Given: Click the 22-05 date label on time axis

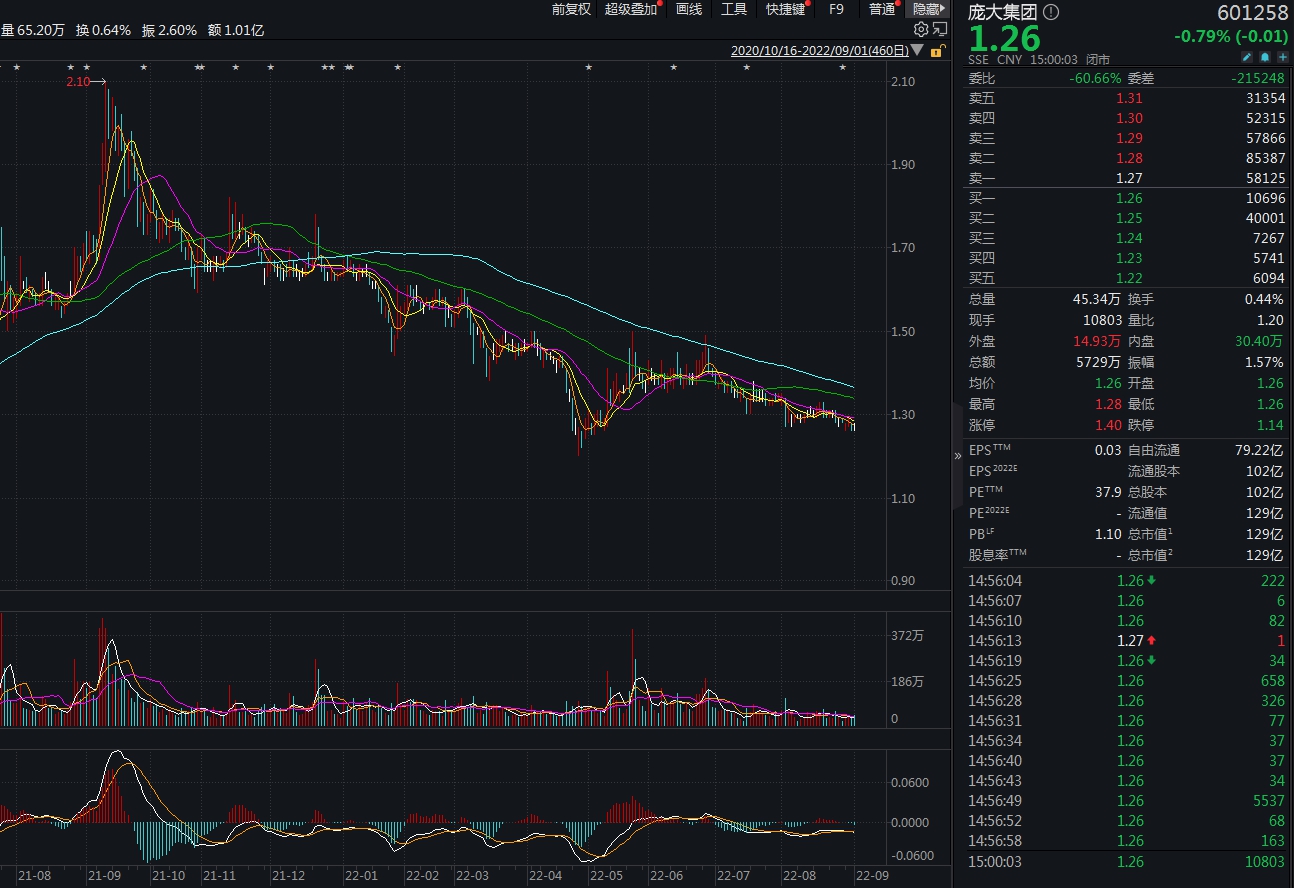Looking at the screenshot, I should click(606, 875).
